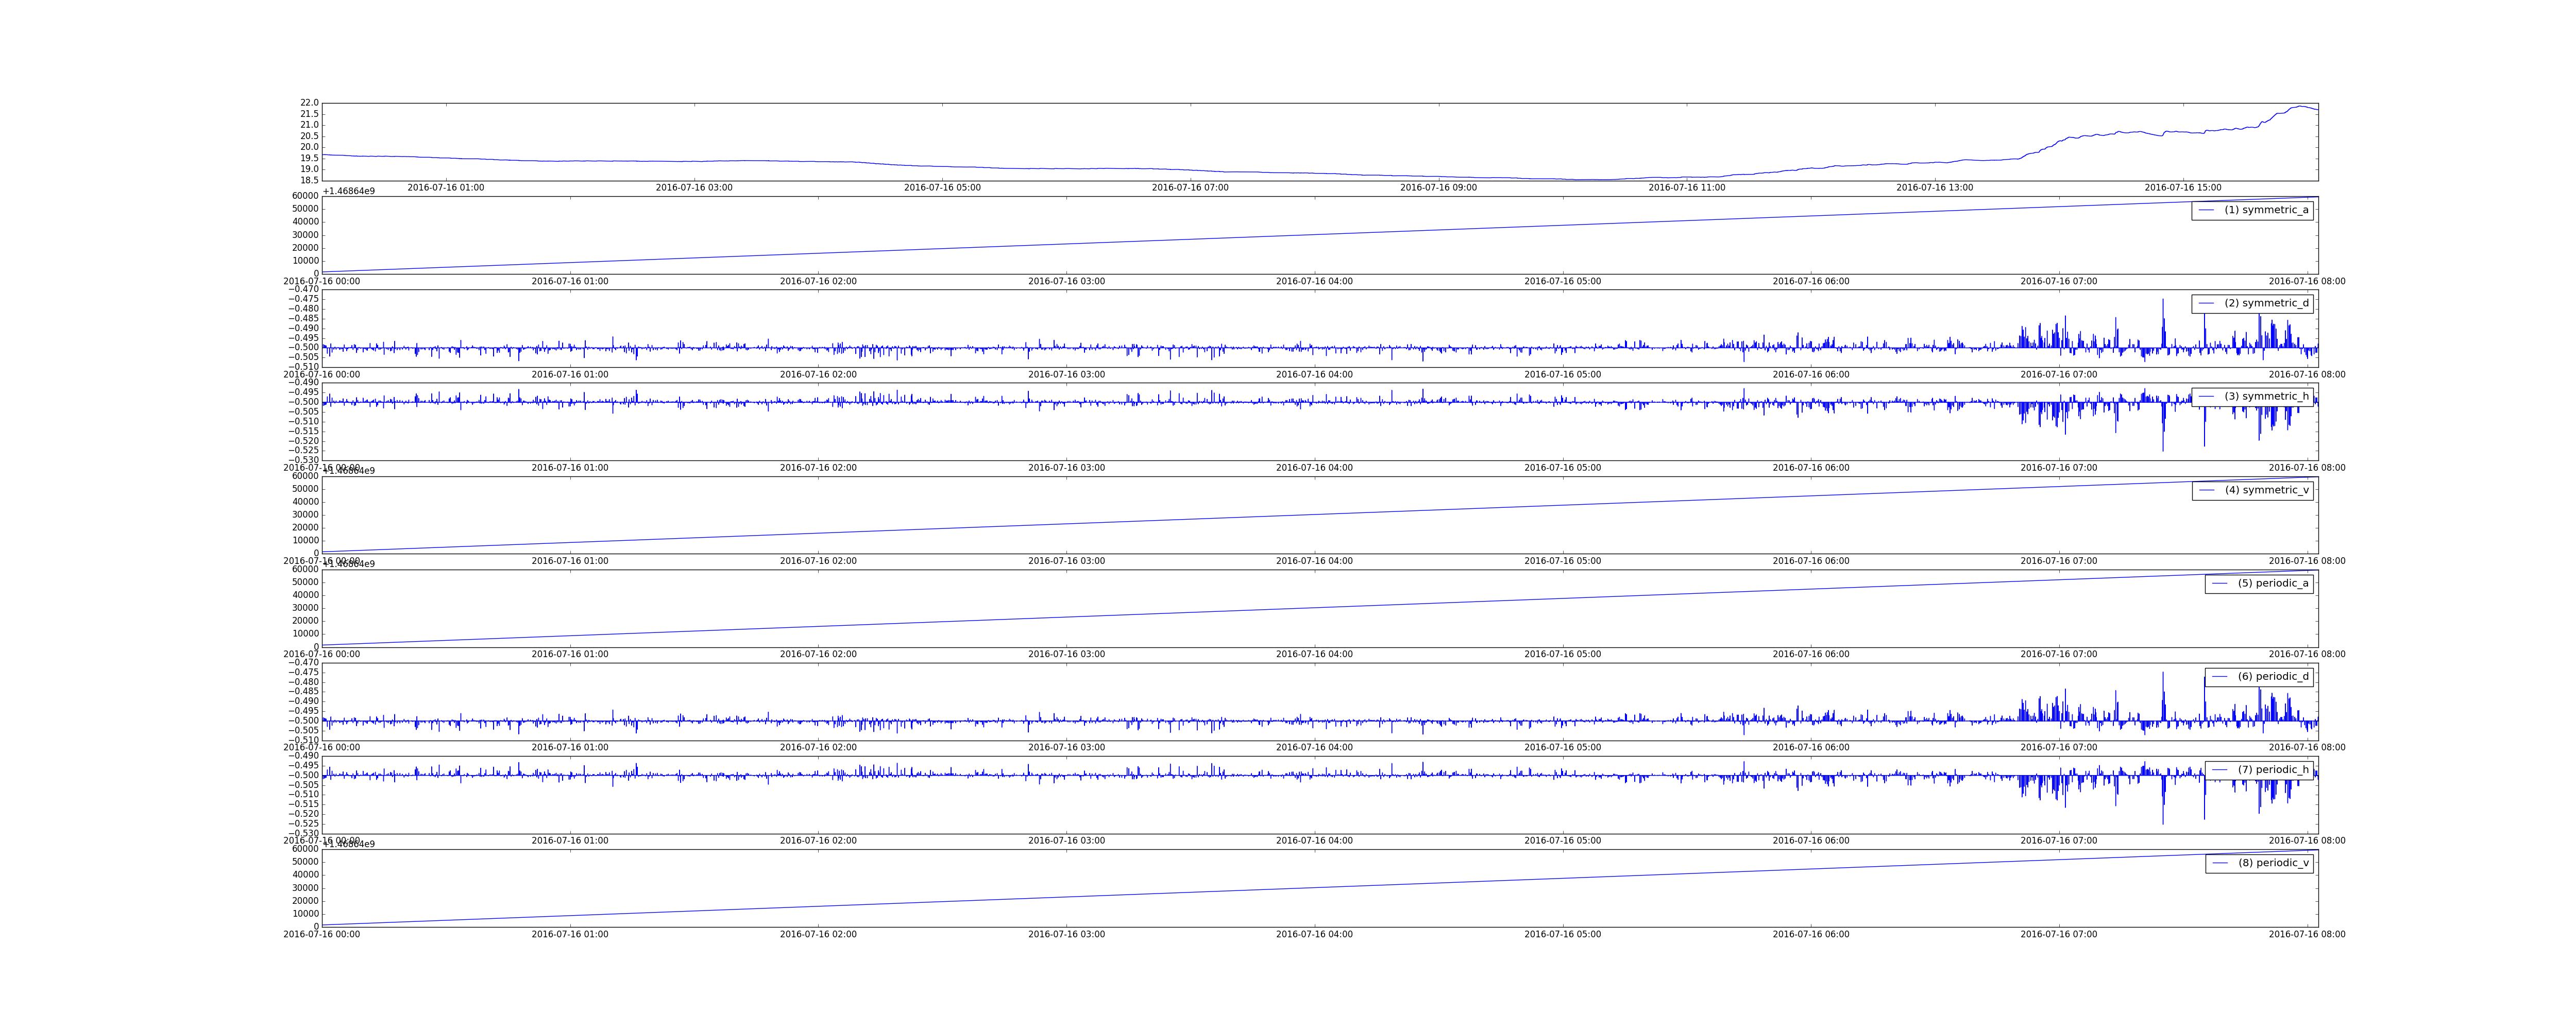
Task: Click the "2016-07-16 11:00" x-axis label
Action: point(1686,188)
